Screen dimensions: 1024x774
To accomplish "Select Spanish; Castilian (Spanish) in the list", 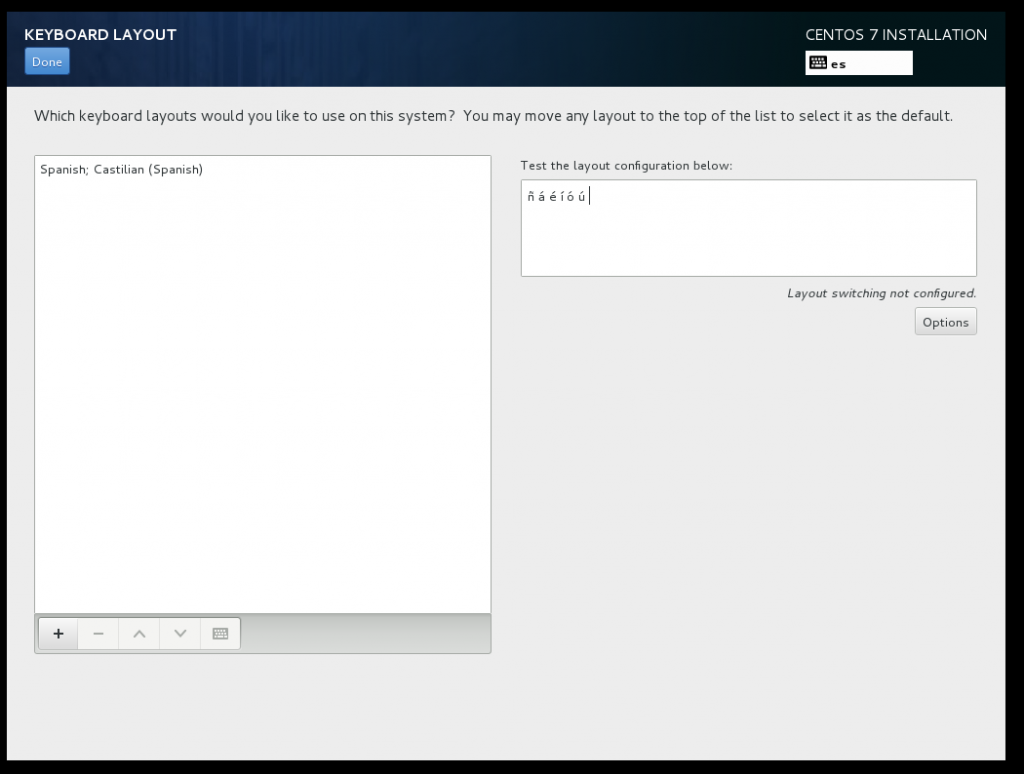I will pos(122,170).
